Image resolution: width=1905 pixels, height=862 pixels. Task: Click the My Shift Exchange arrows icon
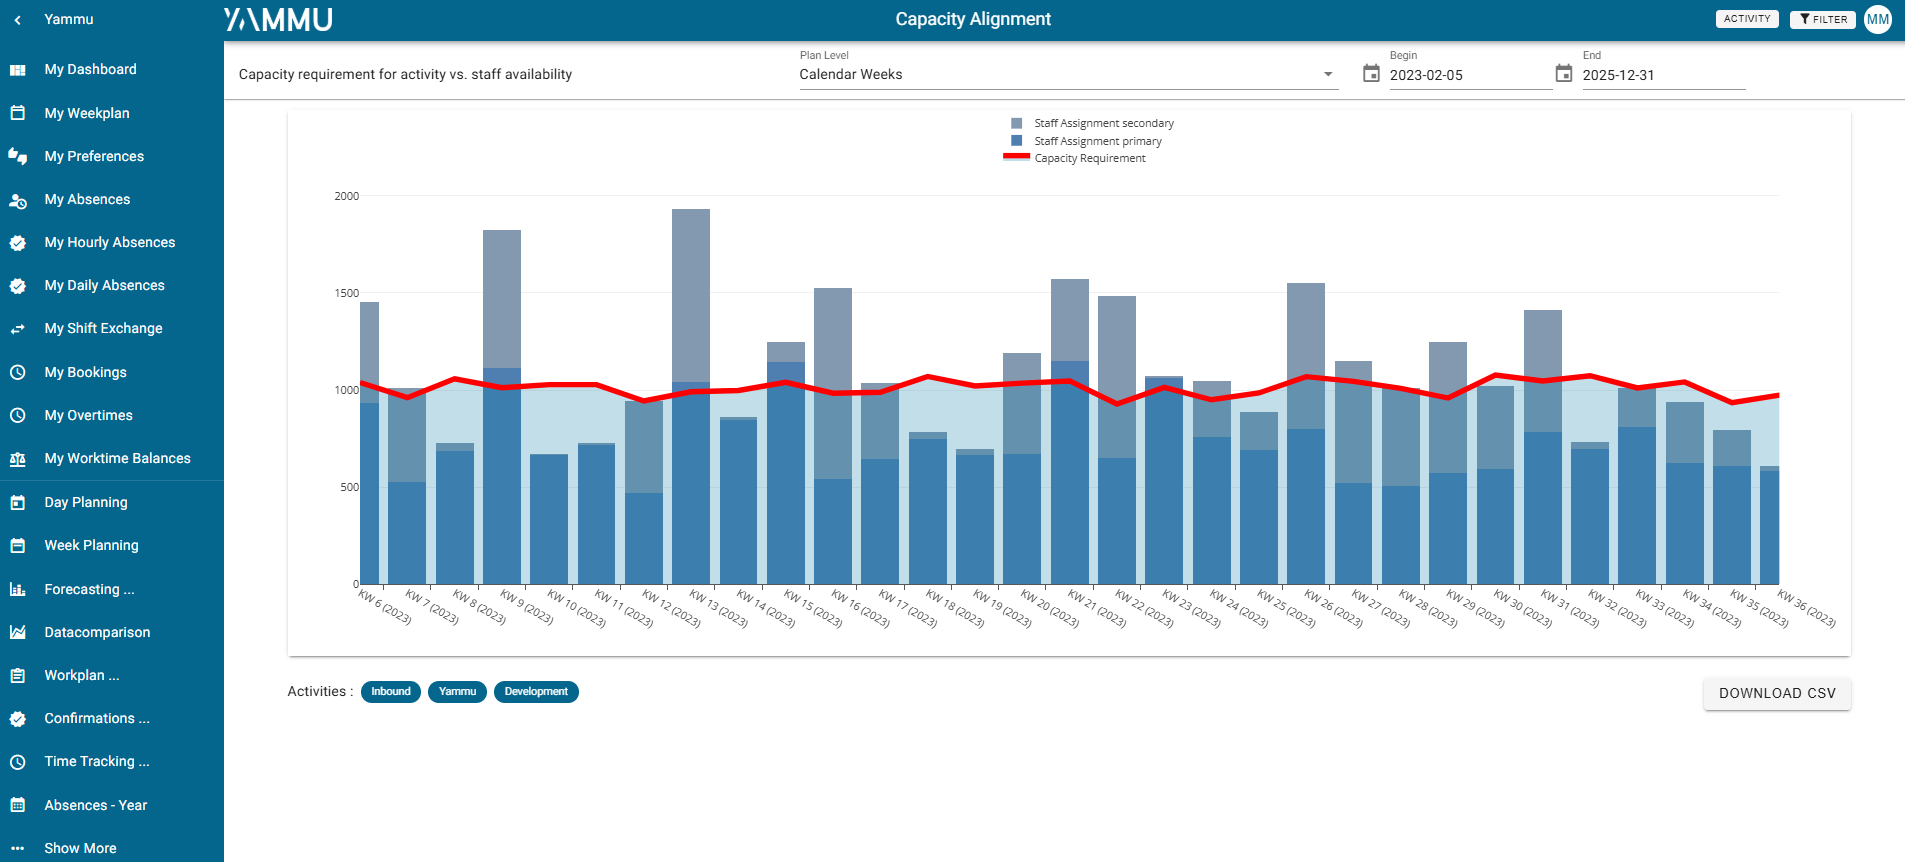18,329
